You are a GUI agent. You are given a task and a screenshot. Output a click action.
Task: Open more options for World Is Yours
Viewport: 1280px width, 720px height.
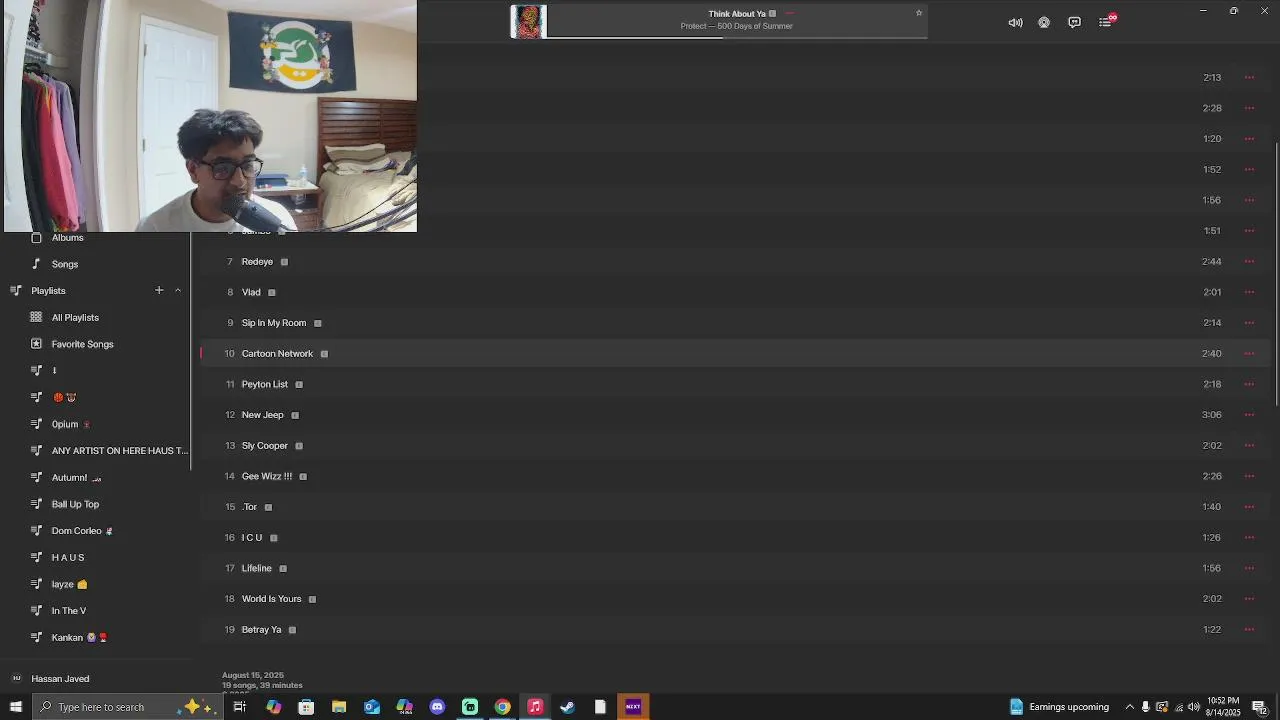[x=1249, y=599]
